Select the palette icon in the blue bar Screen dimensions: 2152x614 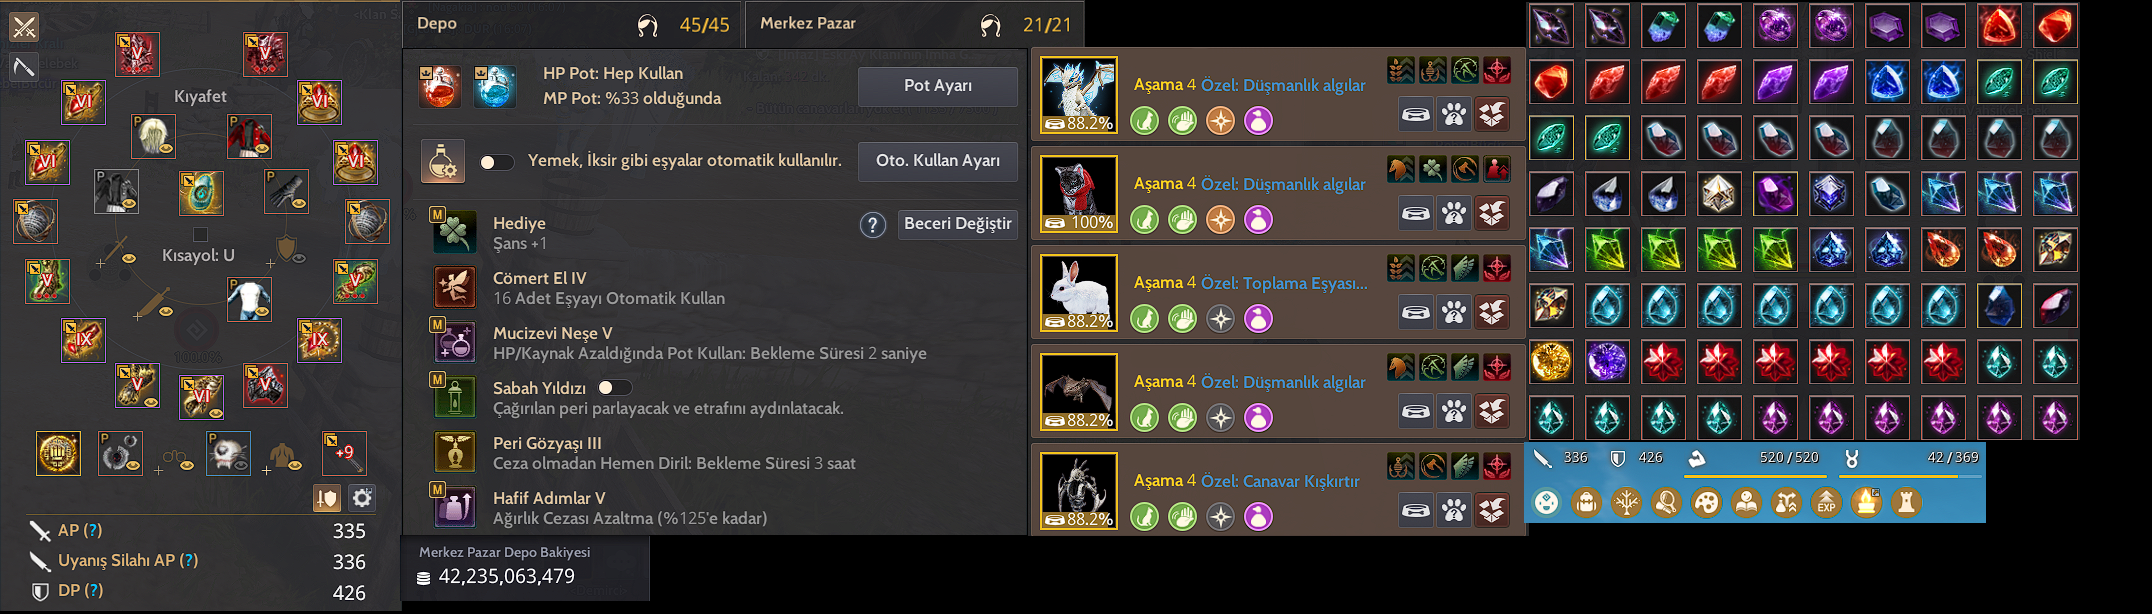tap(1706, 502)
